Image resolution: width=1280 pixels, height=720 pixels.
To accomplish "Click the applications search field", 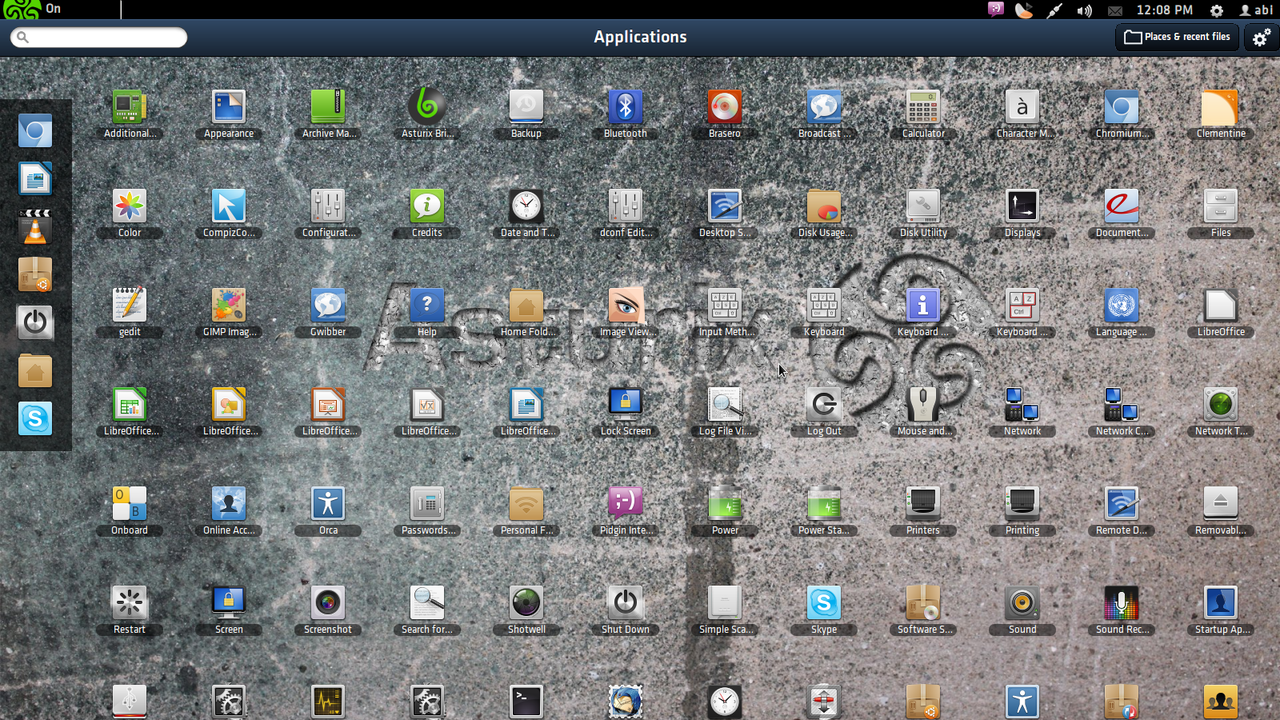I will 99,37.
